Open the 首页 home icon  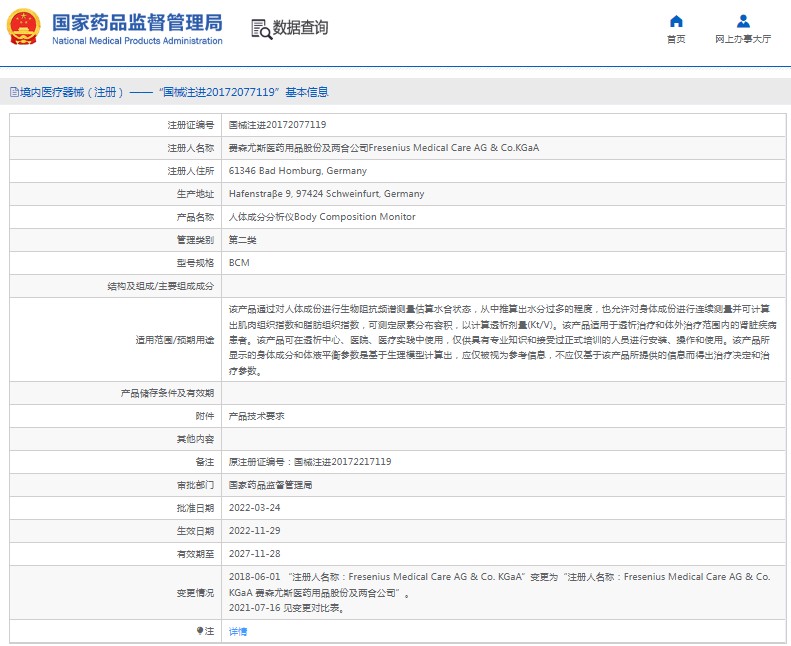pyautogui.click(x=676, y=21)
